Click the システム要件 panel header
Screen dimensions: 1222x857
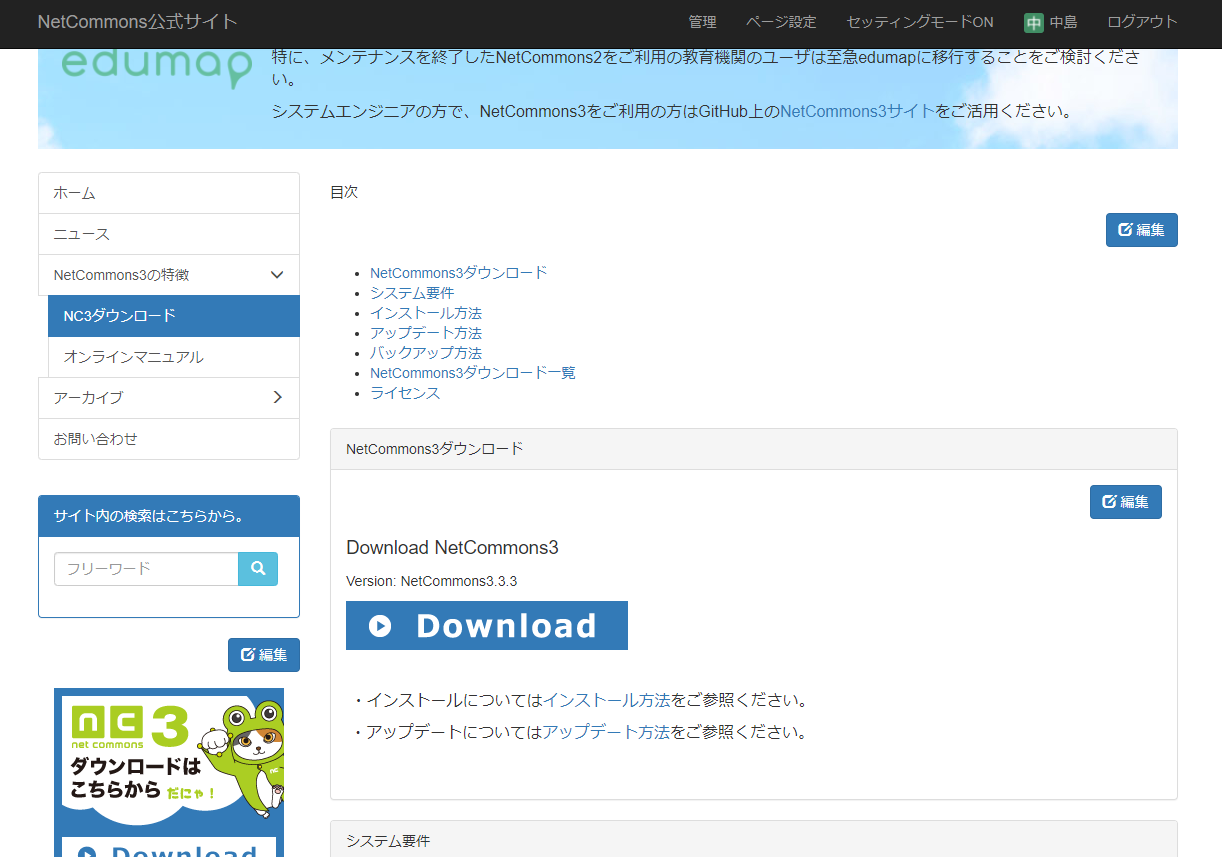coord(753,839)
